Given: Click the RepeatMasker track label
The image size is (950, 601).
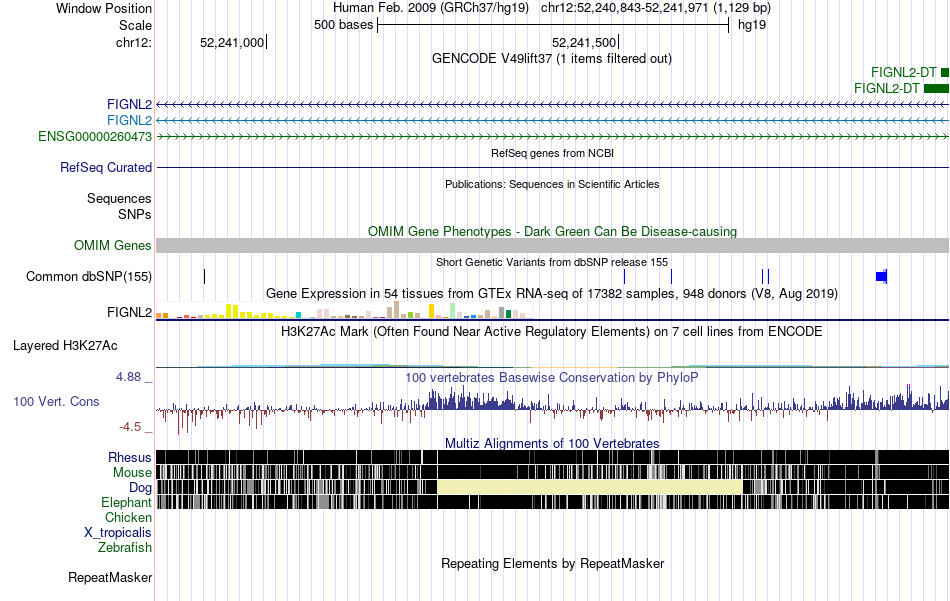Looking at the screenshot, I should [110, 577].
